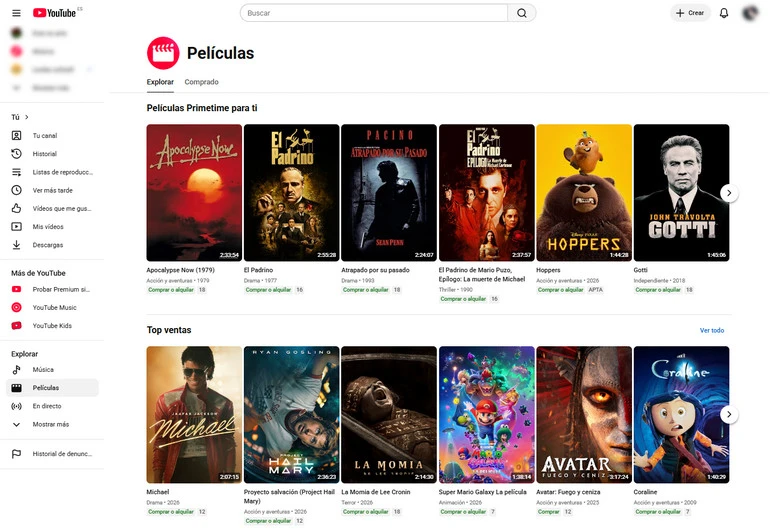Viewport: 770px width, 532px height.
Task: Open Probar Premium sidebar link
Action: point(53,289)
